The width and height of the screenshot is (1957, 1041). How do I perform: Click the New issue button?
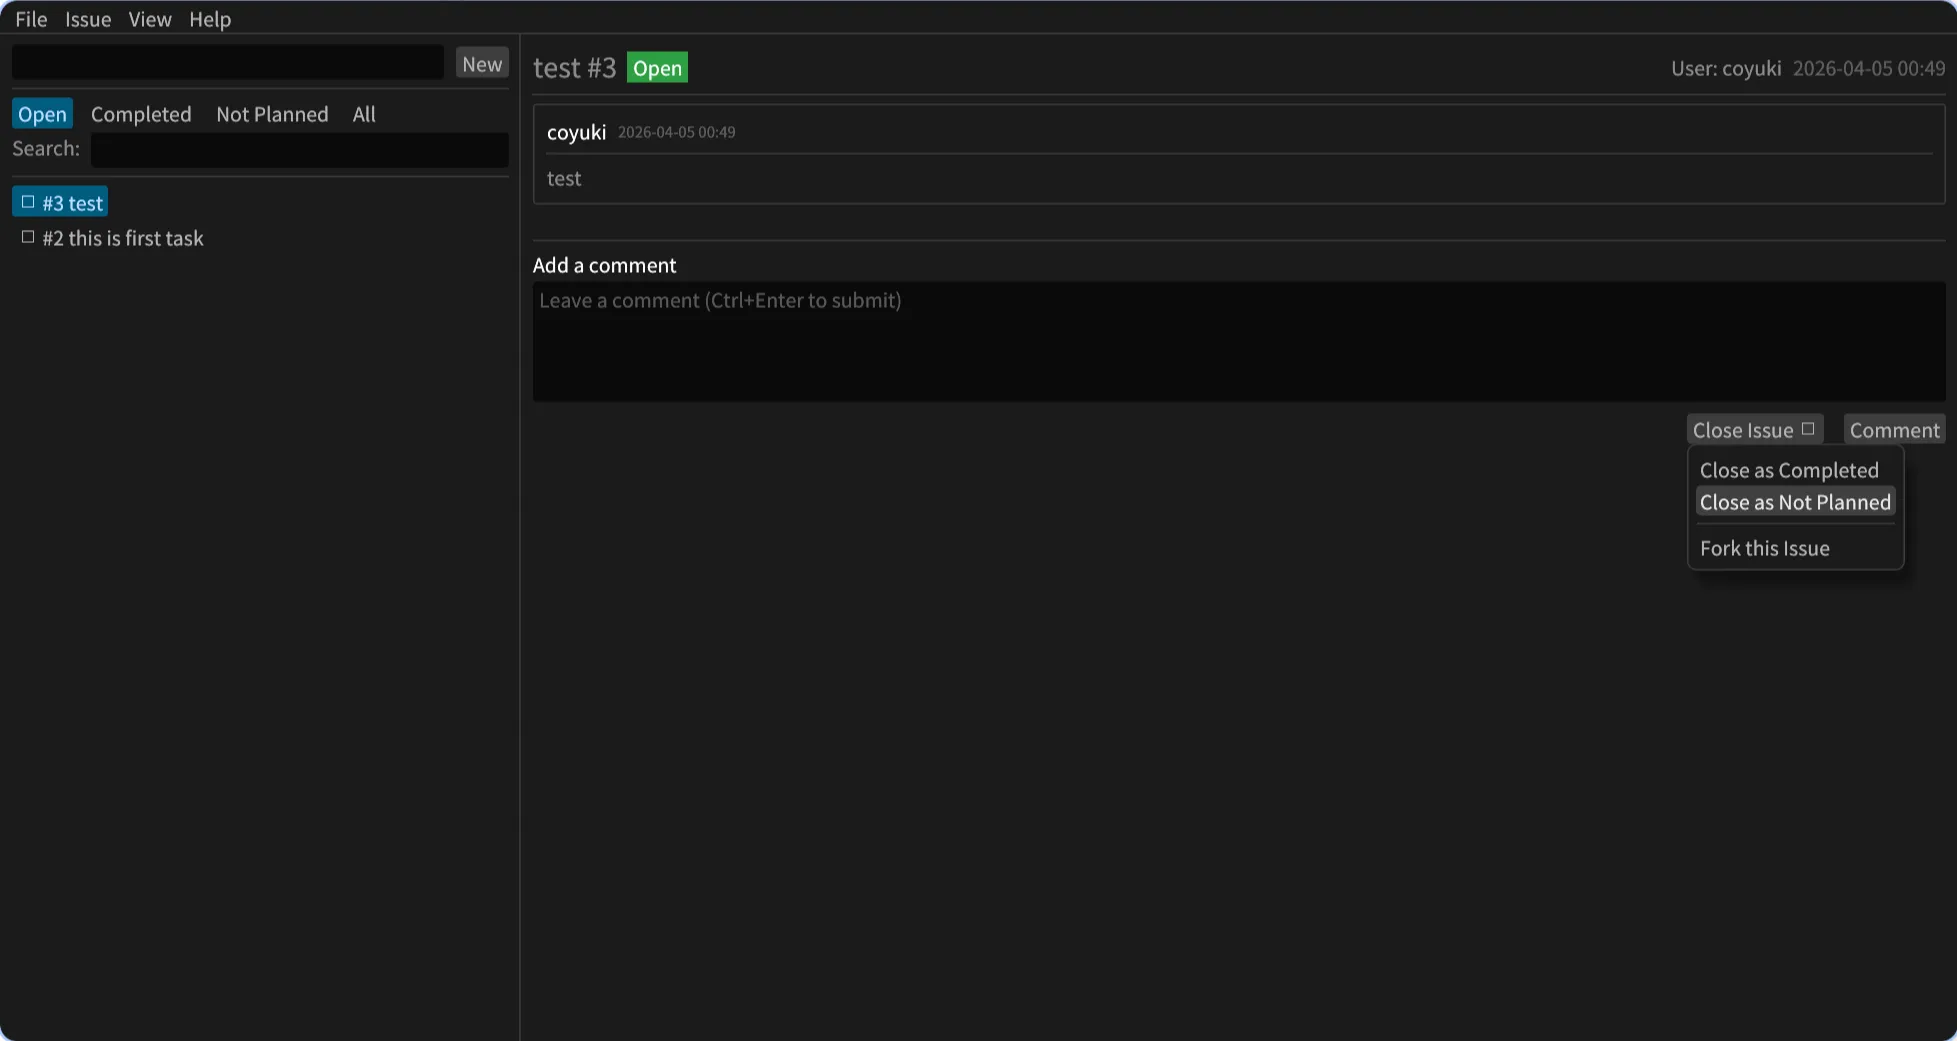point(482,62)
